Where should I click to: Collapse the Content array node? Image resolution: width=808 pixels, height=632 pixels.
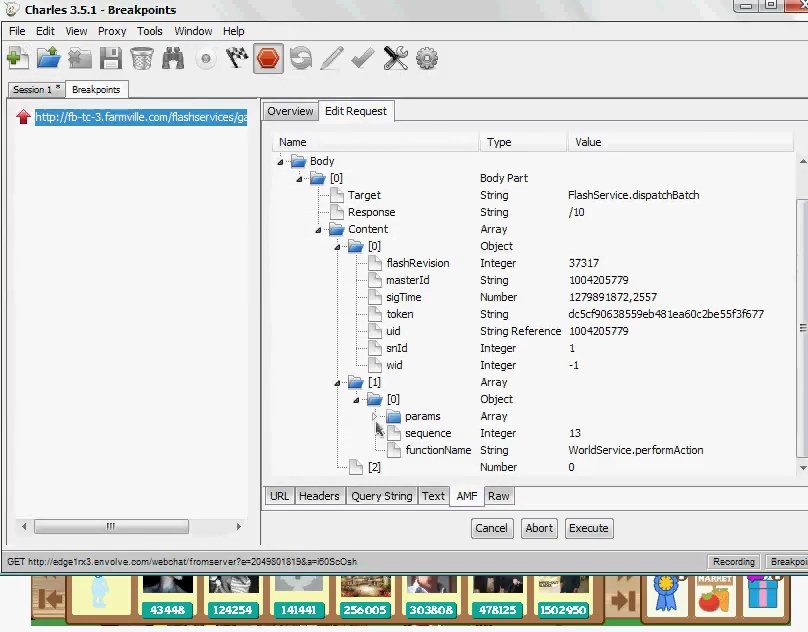(318, 230)
